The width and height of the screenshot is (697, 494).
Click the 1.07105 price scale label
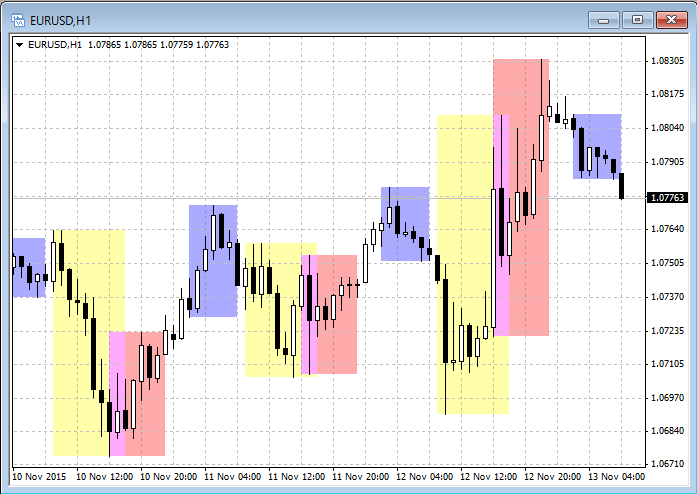pyautogui.click(x=667, y=364)
